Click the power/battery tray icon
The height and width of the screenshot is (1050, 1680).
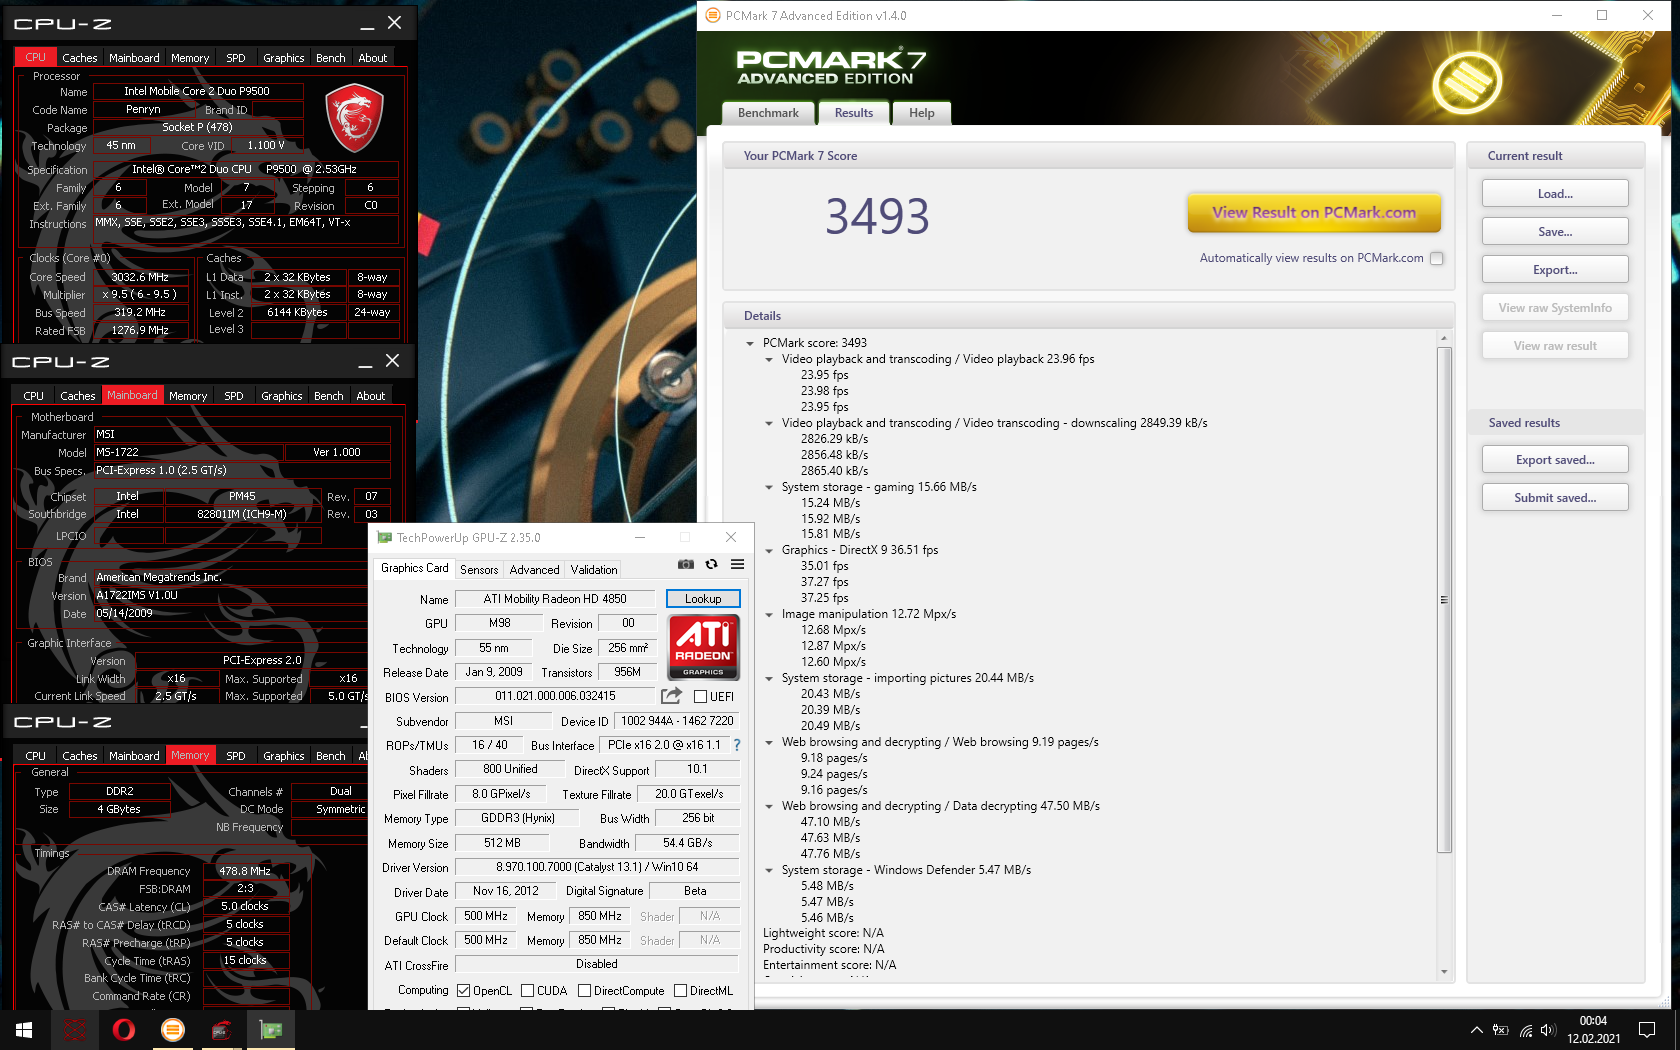click(x=1501, y=1030)
